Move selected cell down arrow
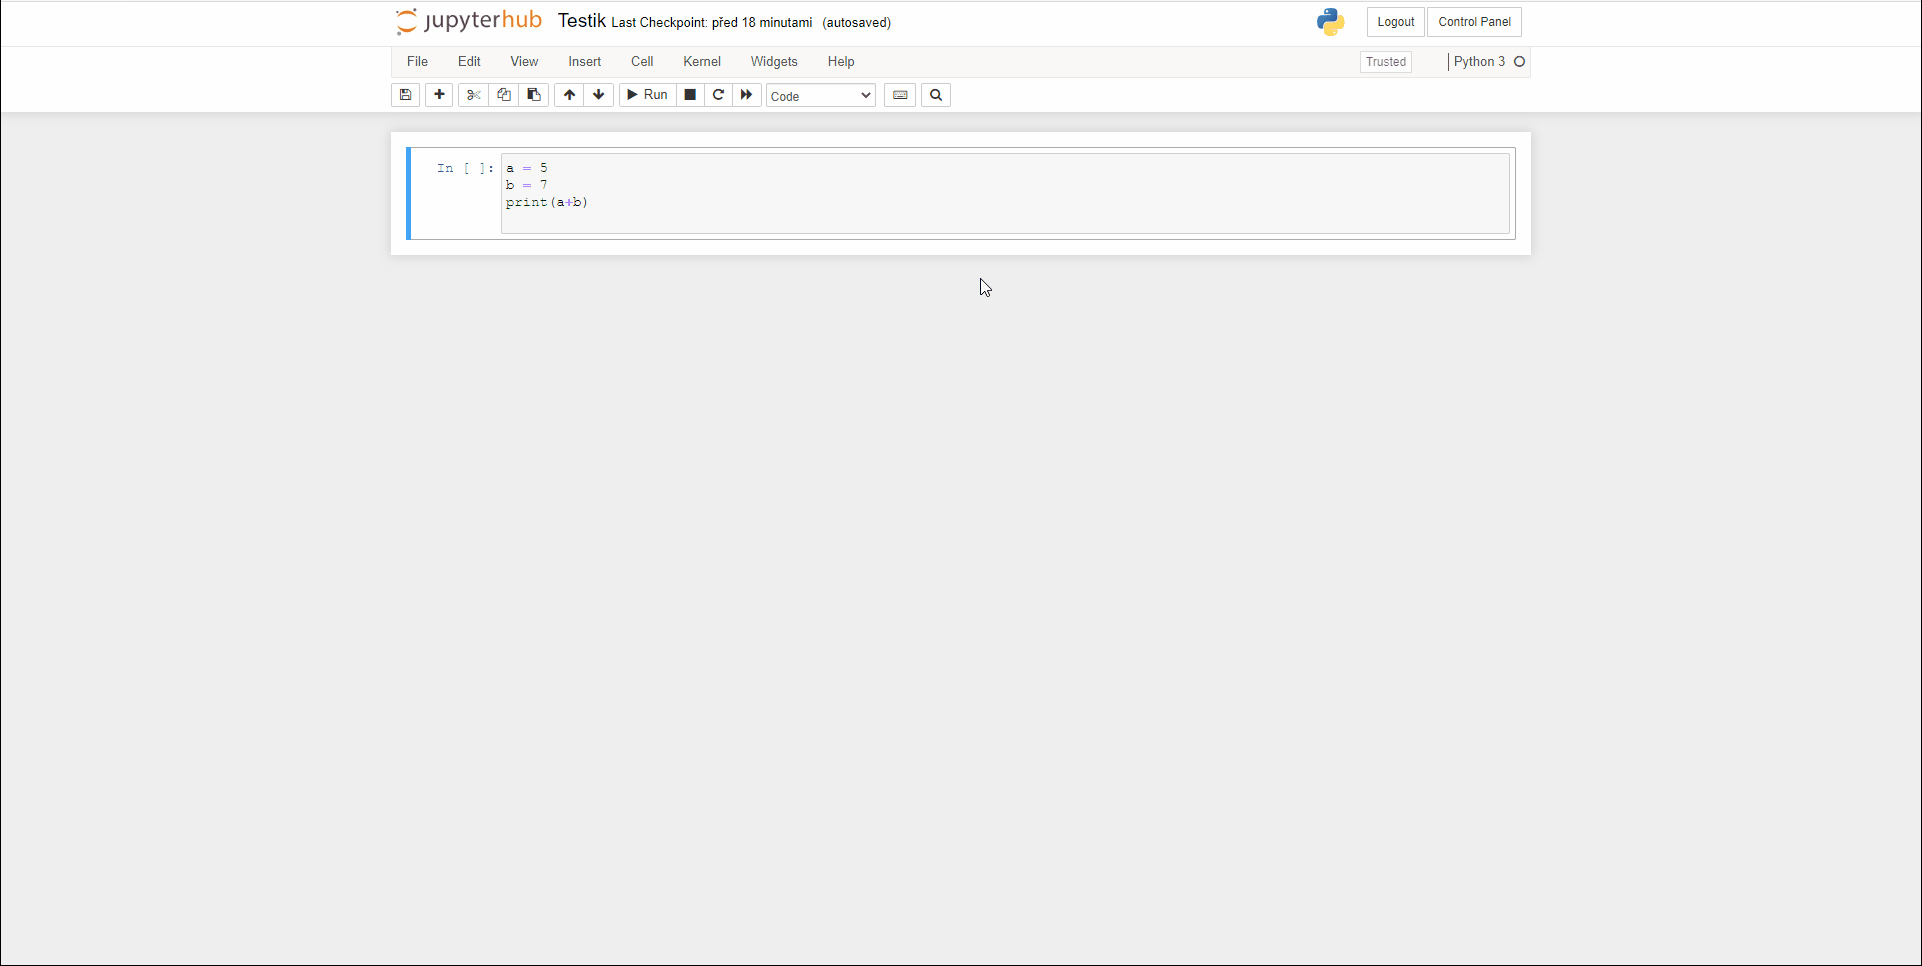The width and height of the screenshot is (1922, 966). (x=599, y=95)
